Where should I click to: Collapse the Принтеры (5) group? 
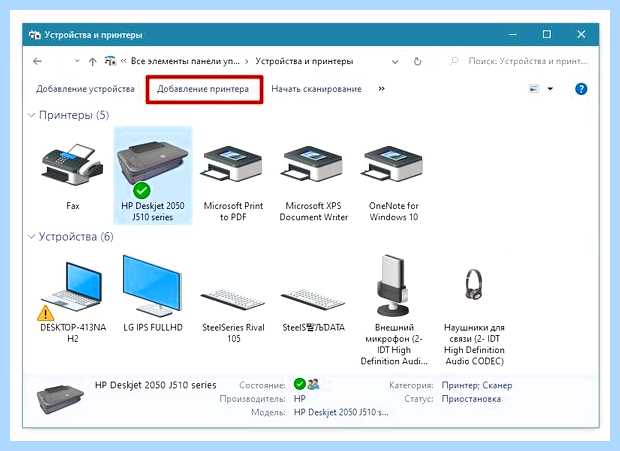pos(31,115)
